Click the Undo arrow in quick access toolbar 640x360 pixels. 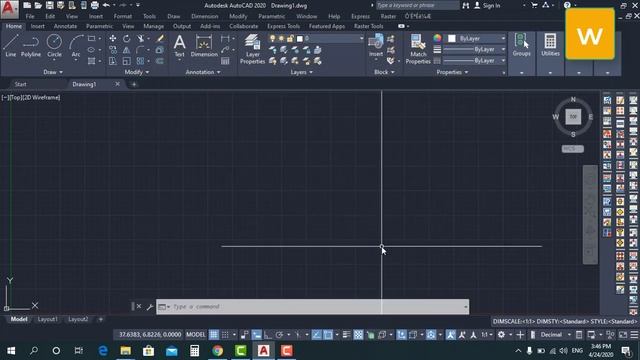click(x=106, y=5)
